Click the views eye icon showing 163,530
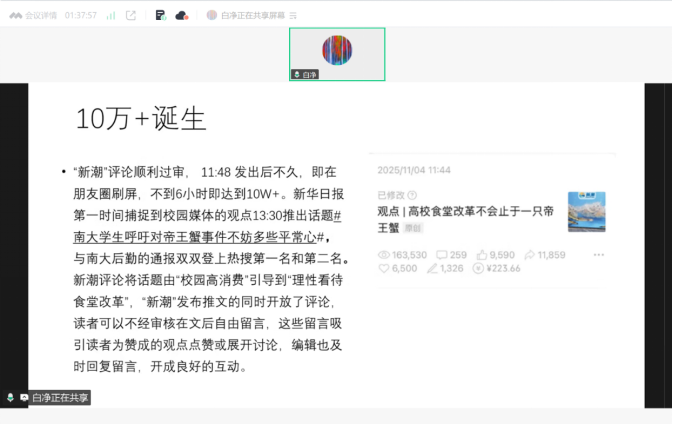The width and height of the screenshot is (673, 424). [384, 255]
